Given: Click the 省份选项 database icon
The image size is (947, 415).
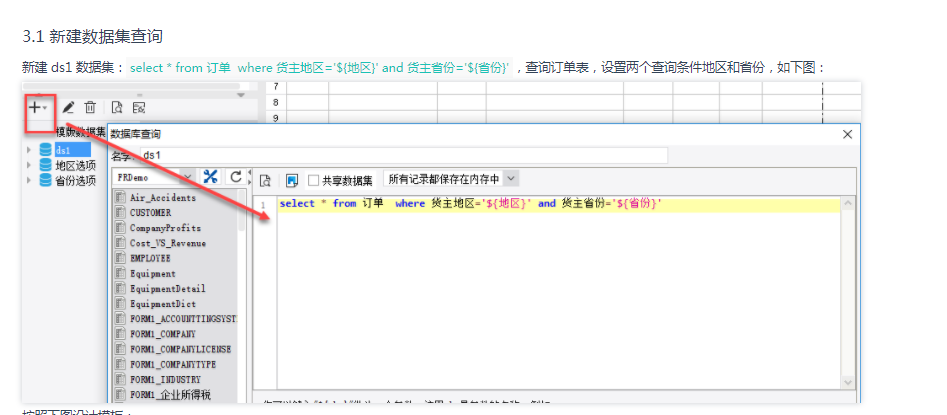Looking at the screenshot, I should (x=45, y=179).
